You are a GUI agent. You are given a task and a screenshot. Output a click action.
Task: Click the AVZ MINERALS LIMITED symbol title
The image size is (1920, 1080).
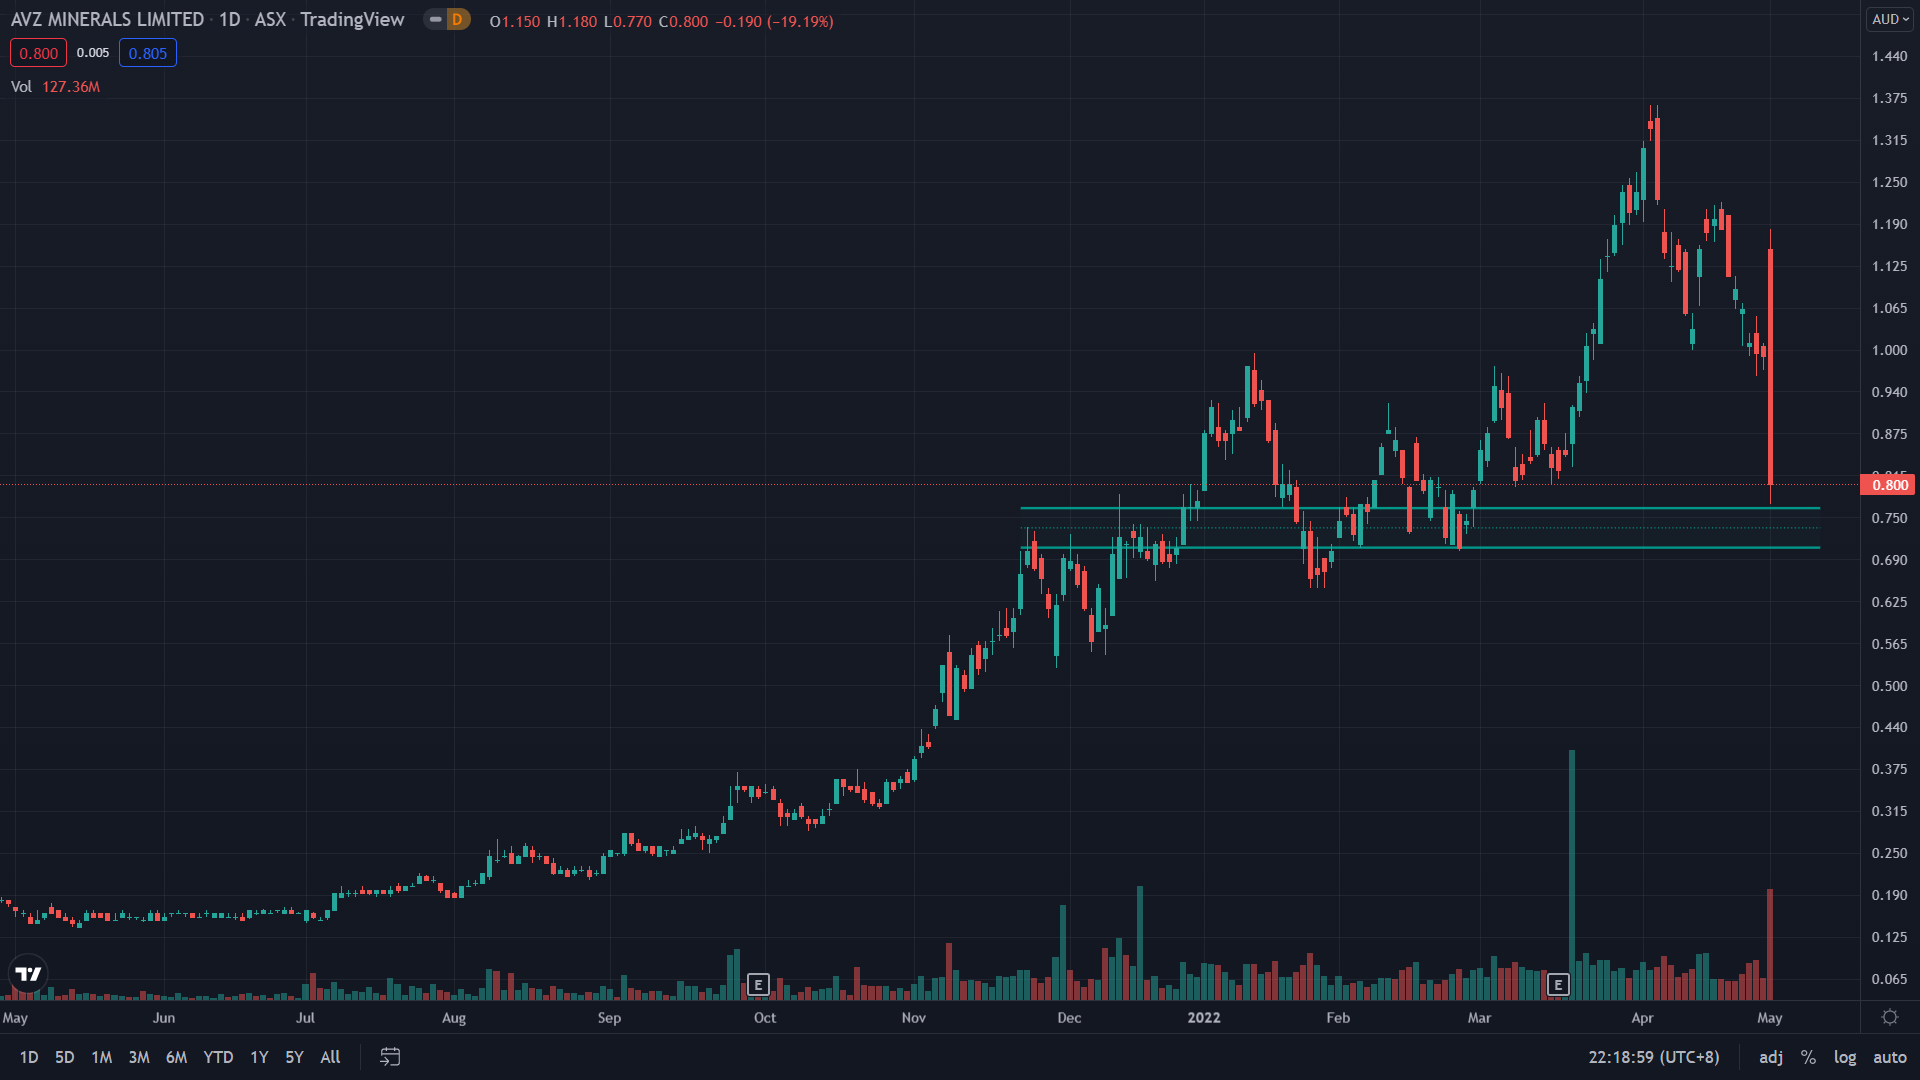[107, 19]
